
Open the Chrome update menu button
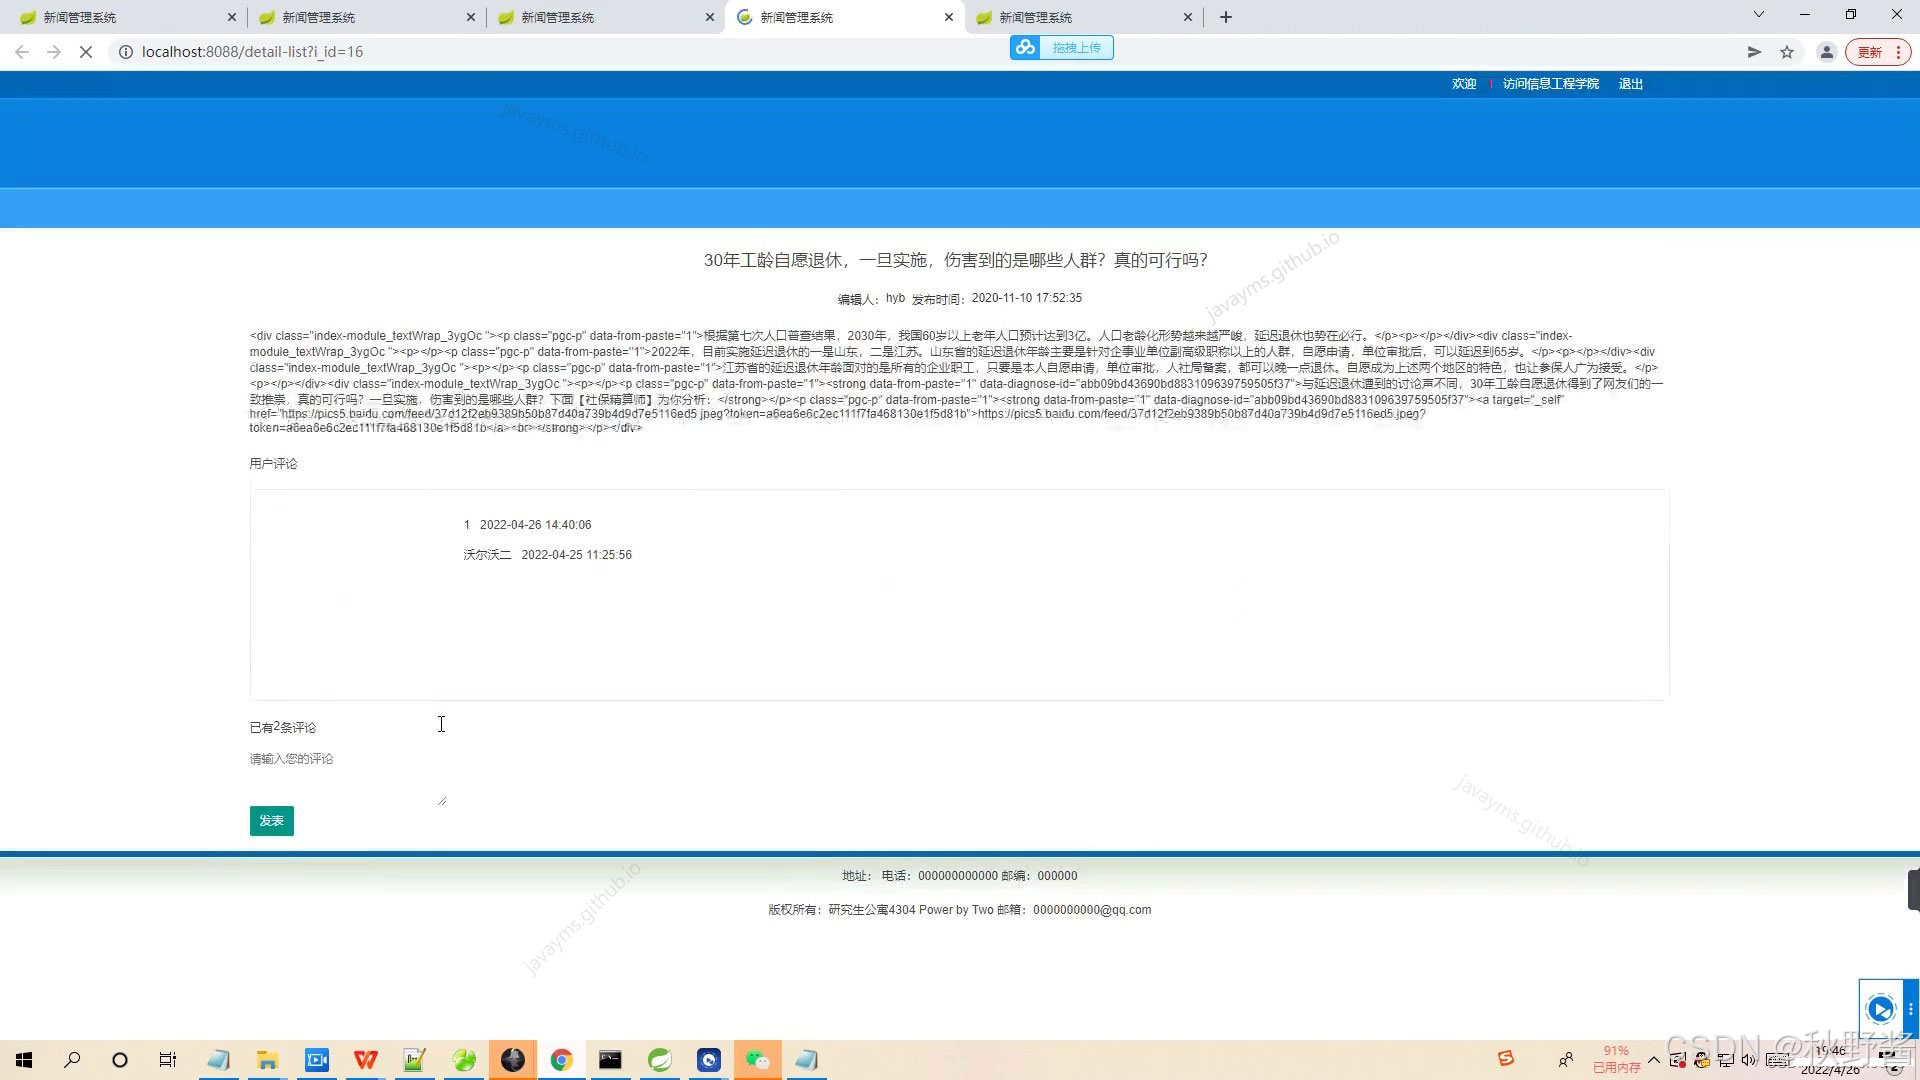click(x=1878, y=52)
